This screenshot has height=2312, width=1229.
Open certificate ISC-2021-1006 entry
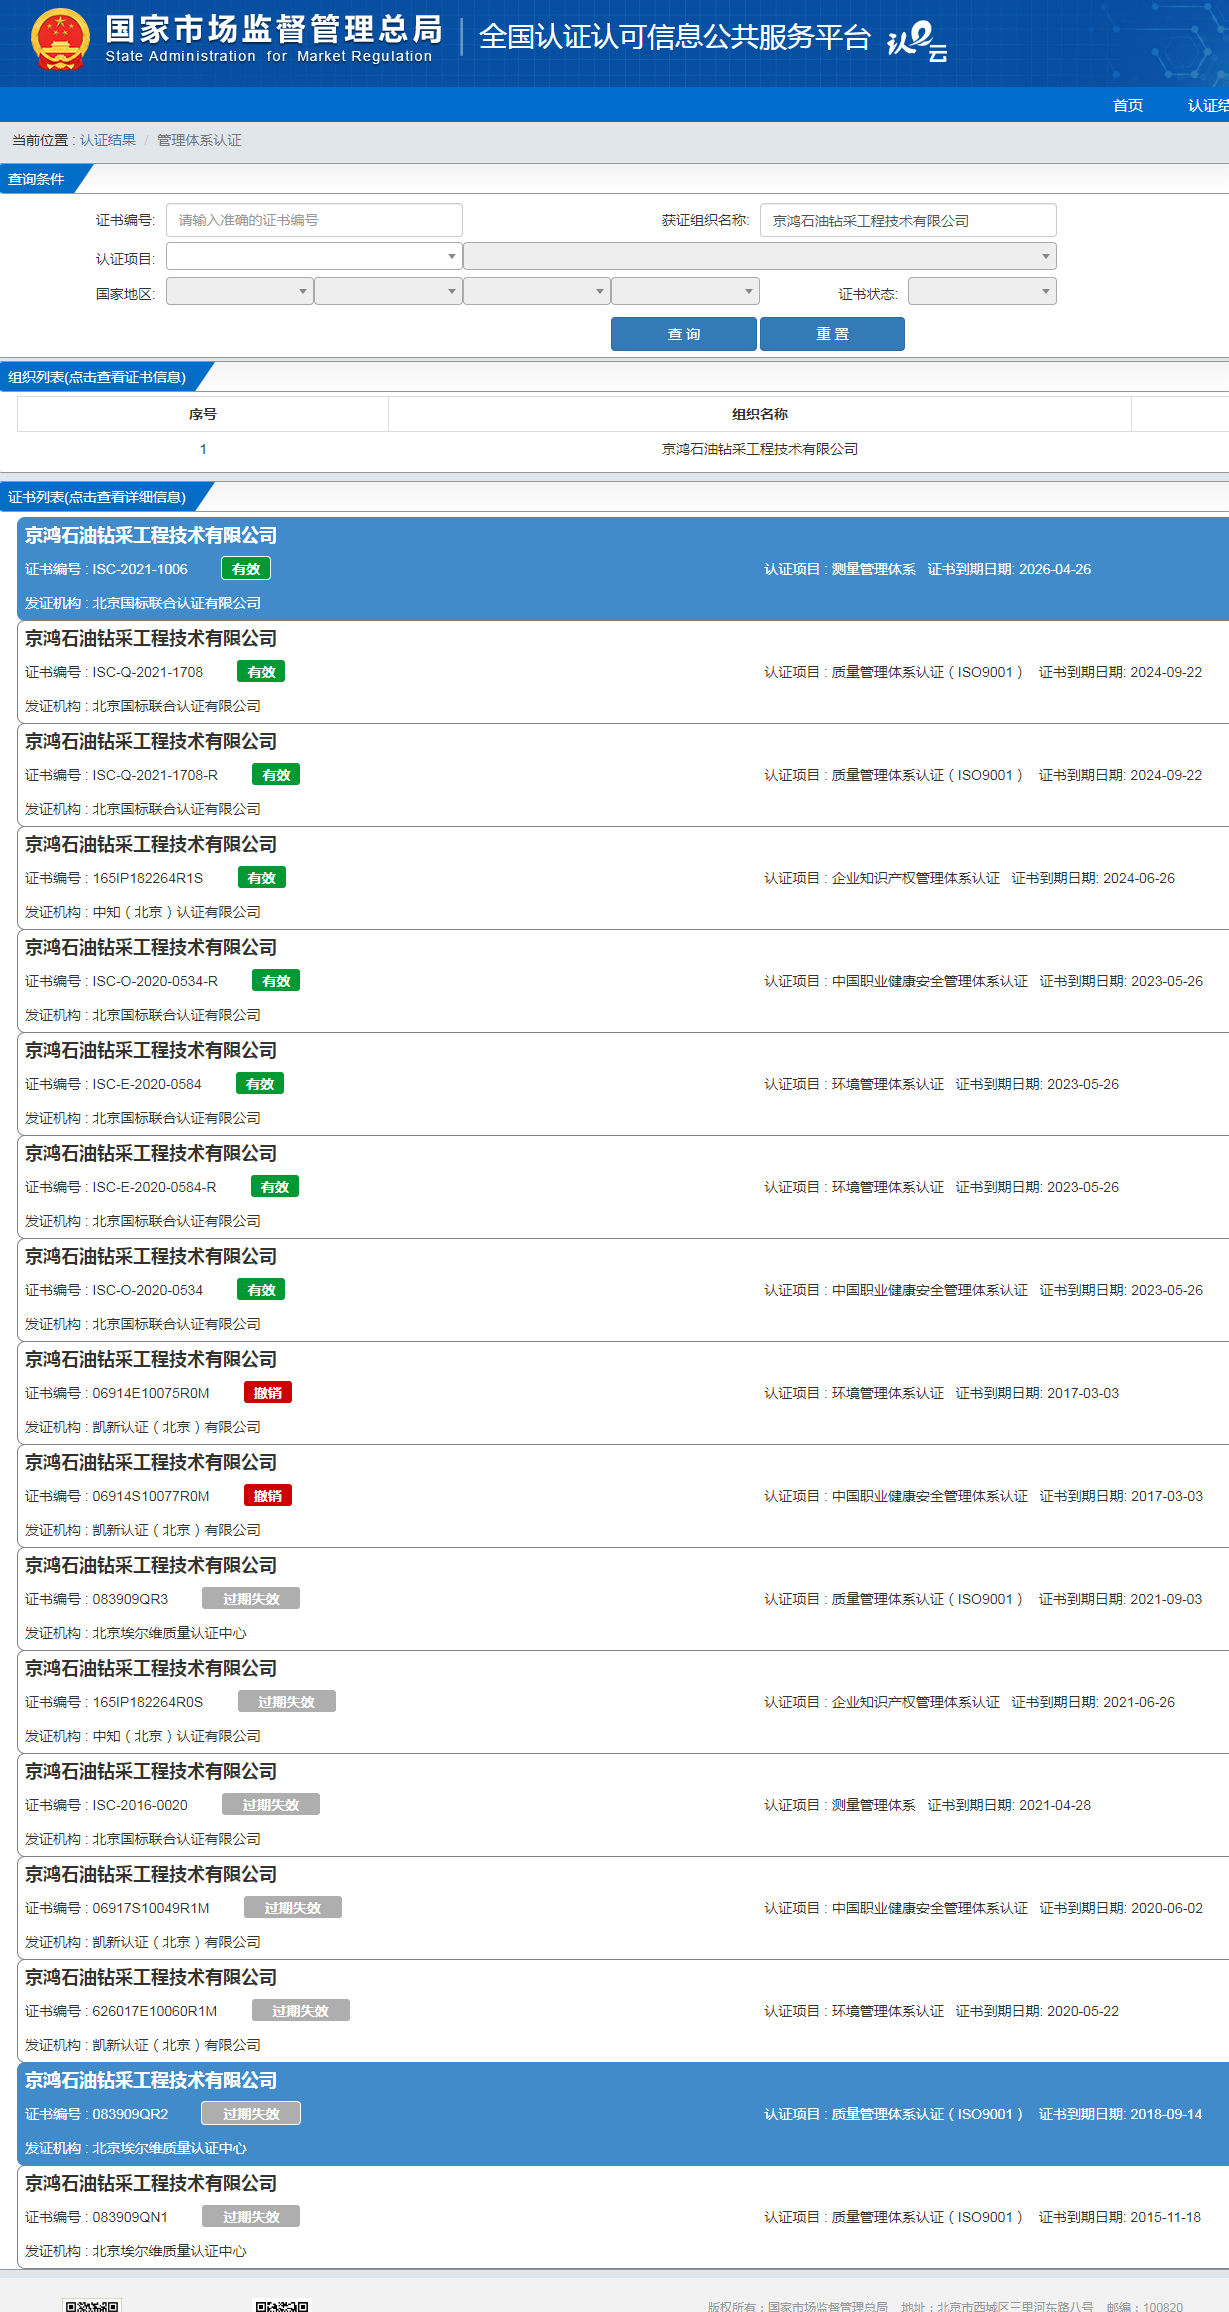tap(622, 568)
